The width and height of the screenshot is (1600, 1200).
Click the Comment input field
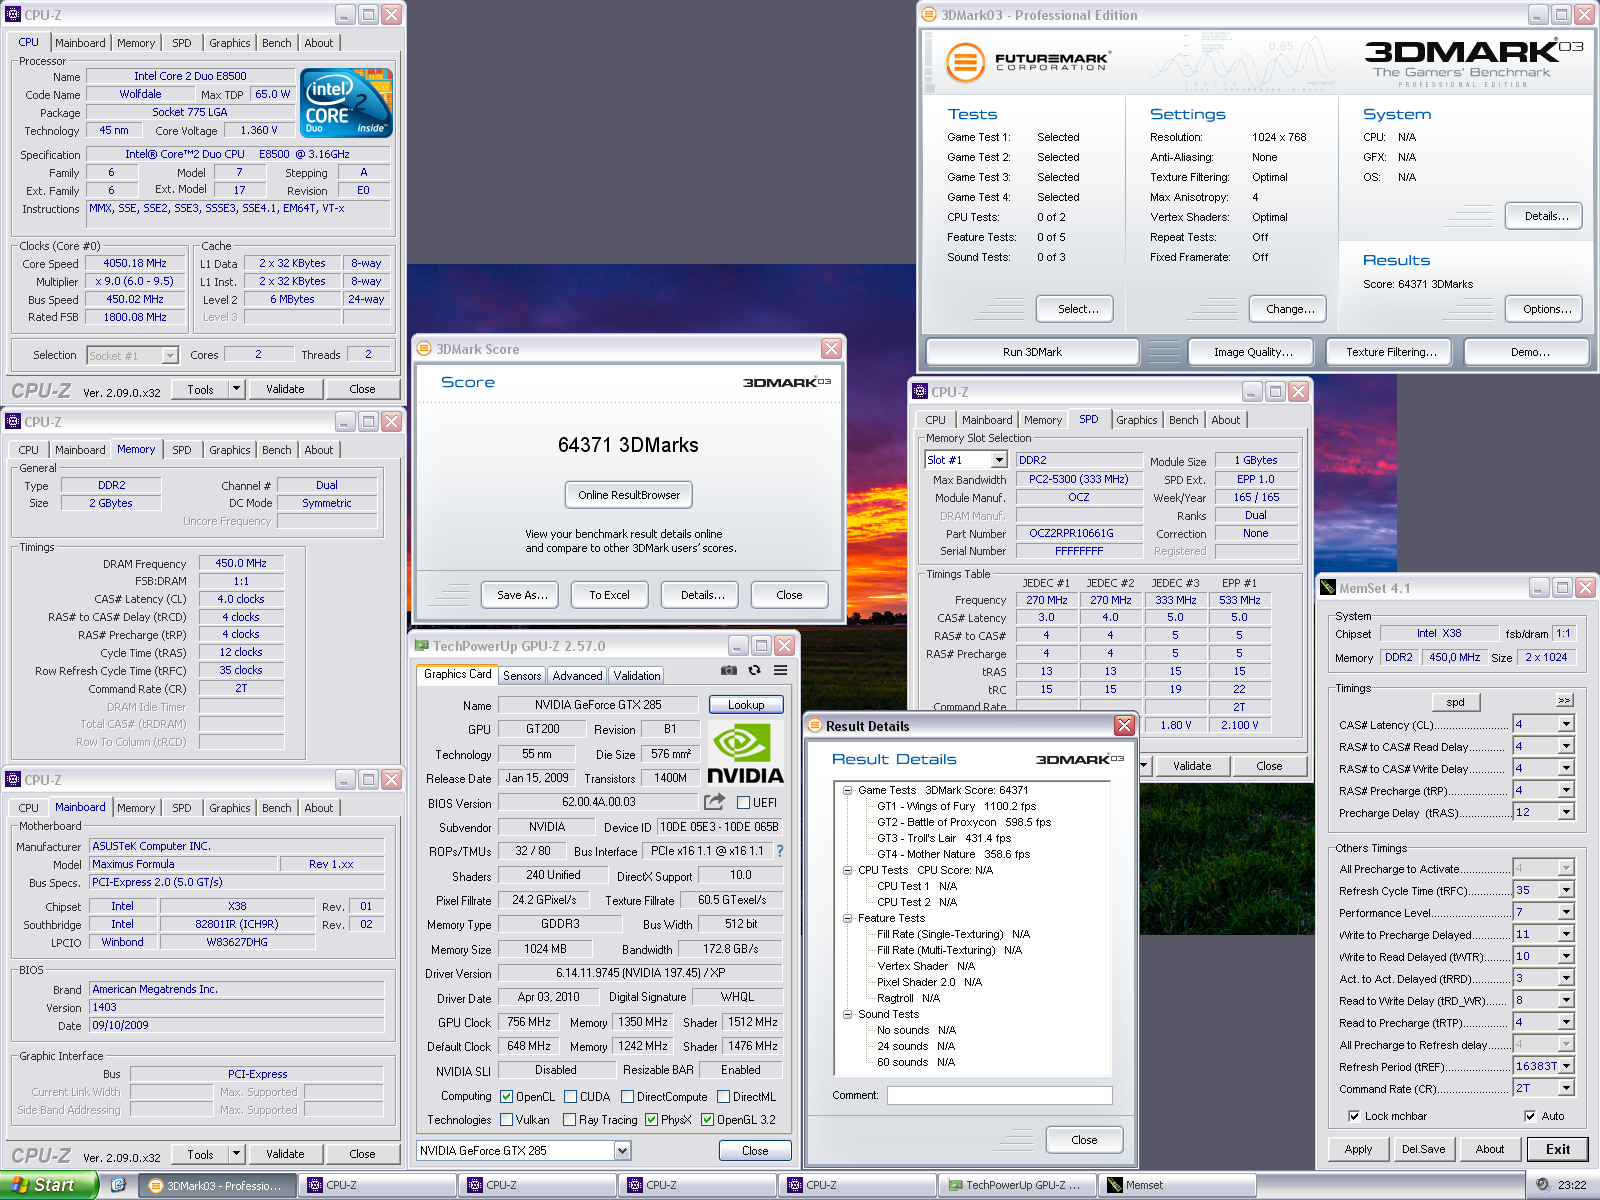(999, 1096)
